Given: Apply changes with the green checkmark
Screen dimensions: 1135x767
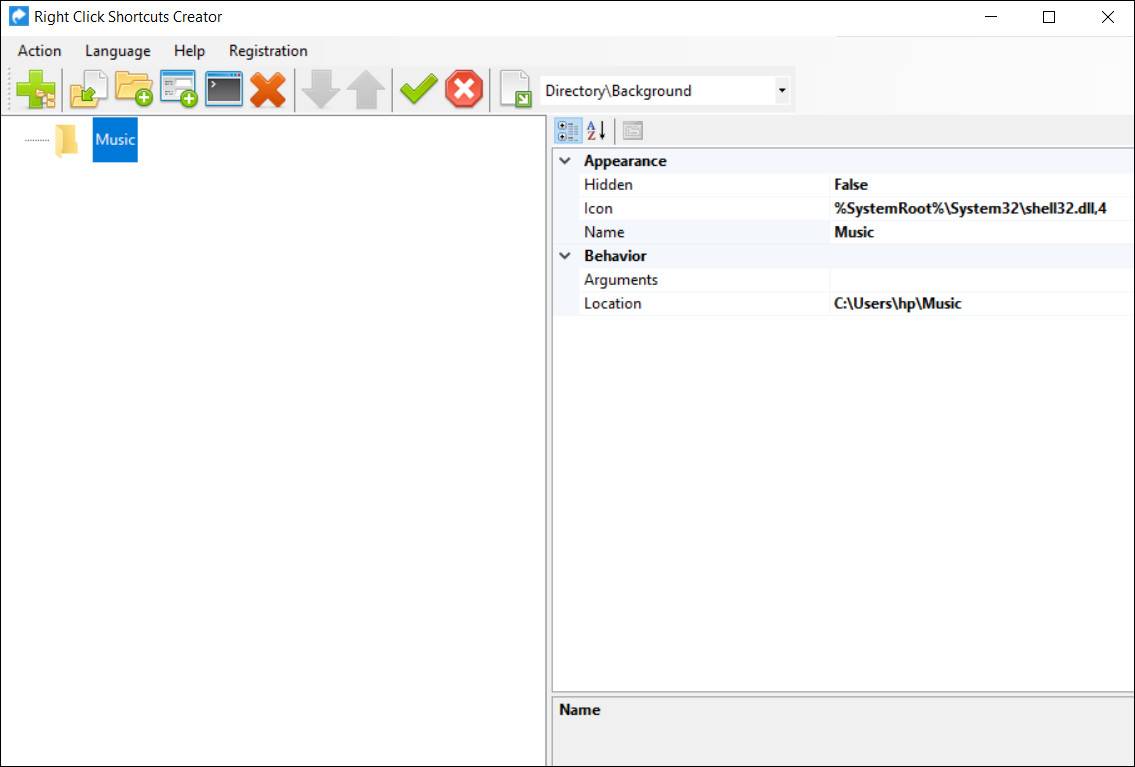Looking at the screenshot, I should (418, 90).
